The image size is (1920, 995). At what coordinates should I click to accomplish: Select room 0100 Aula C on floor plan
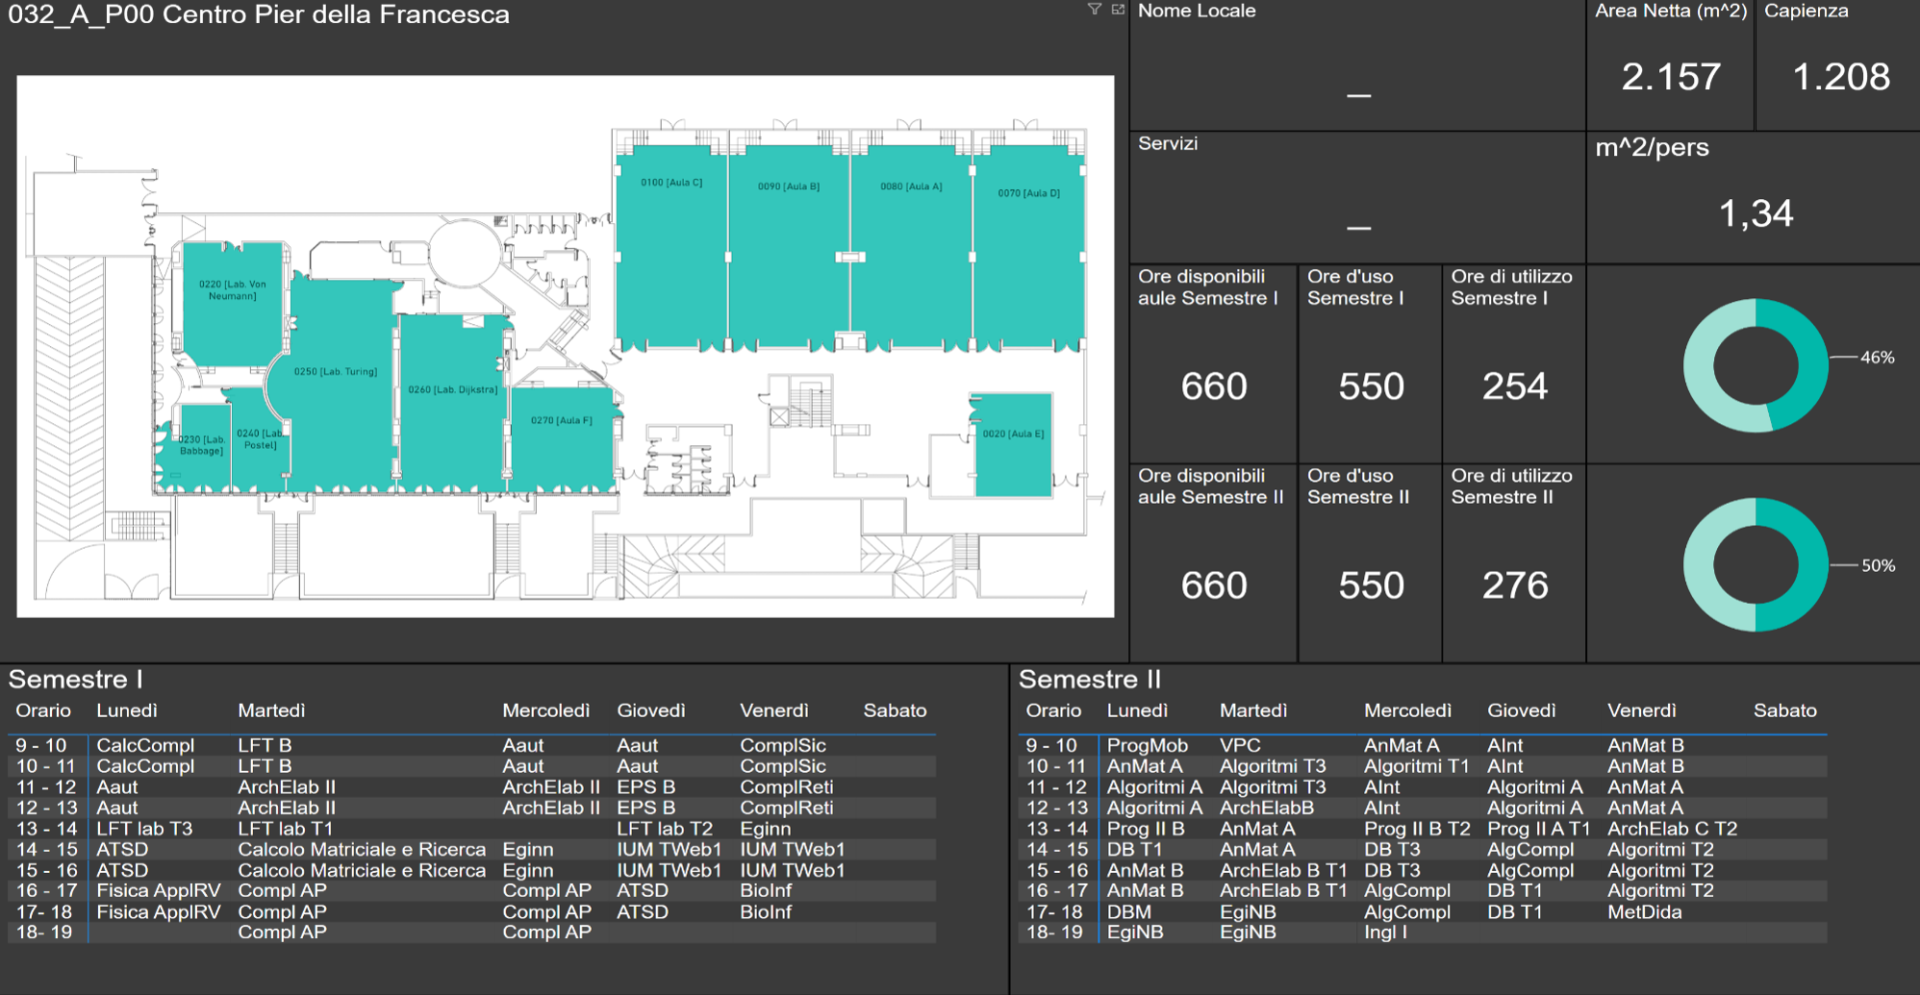671,250
